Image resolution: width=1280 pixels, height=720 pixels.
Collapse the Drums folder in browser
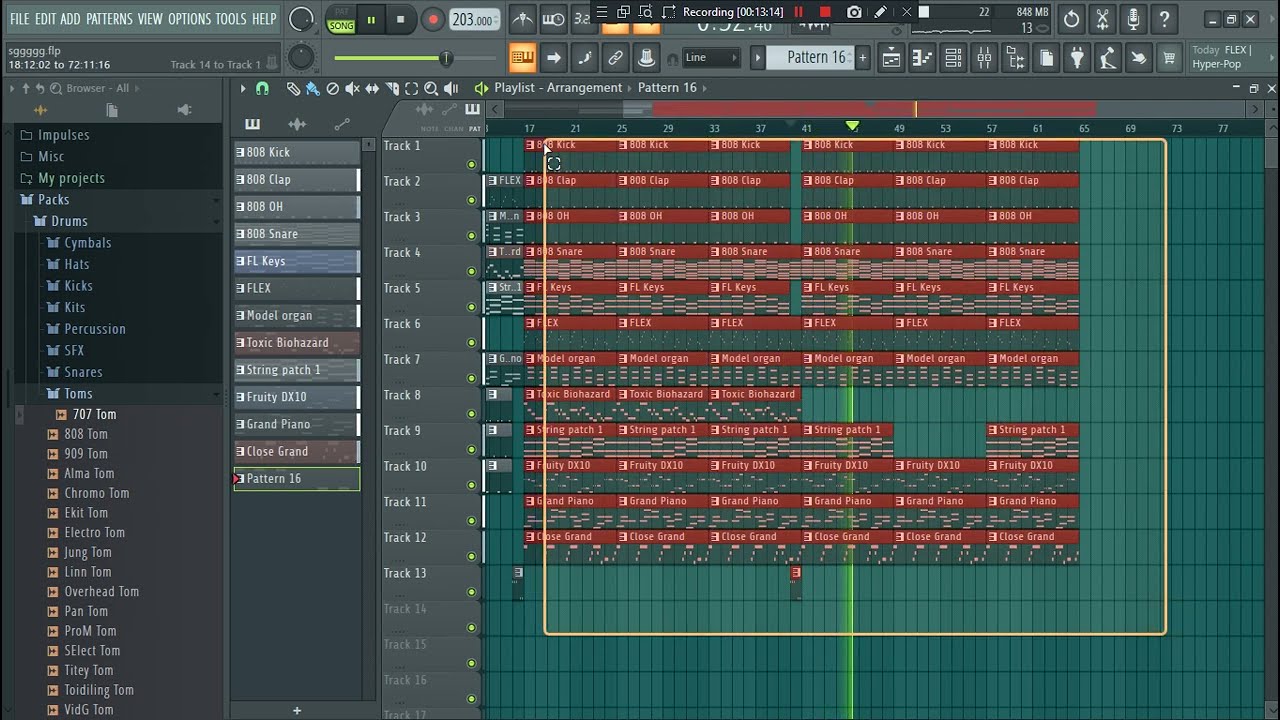click(x=69, y=221)
